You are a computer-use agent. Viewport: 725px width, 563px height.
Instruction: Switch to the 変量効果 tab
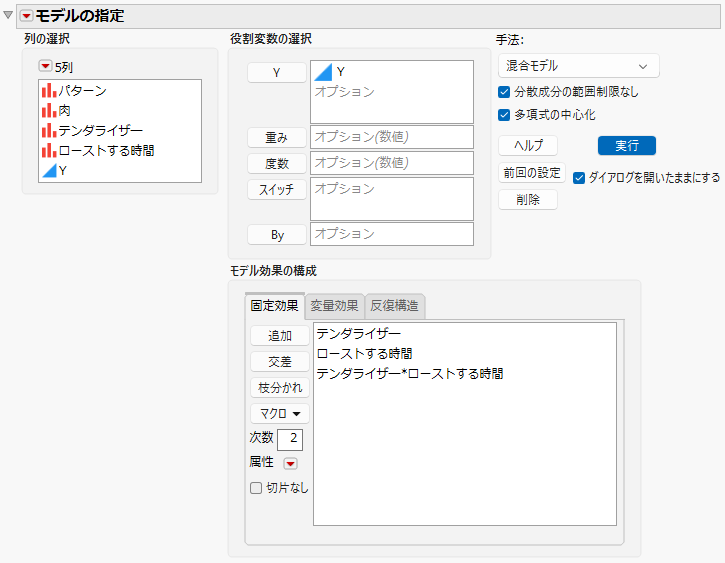point(334,306)
